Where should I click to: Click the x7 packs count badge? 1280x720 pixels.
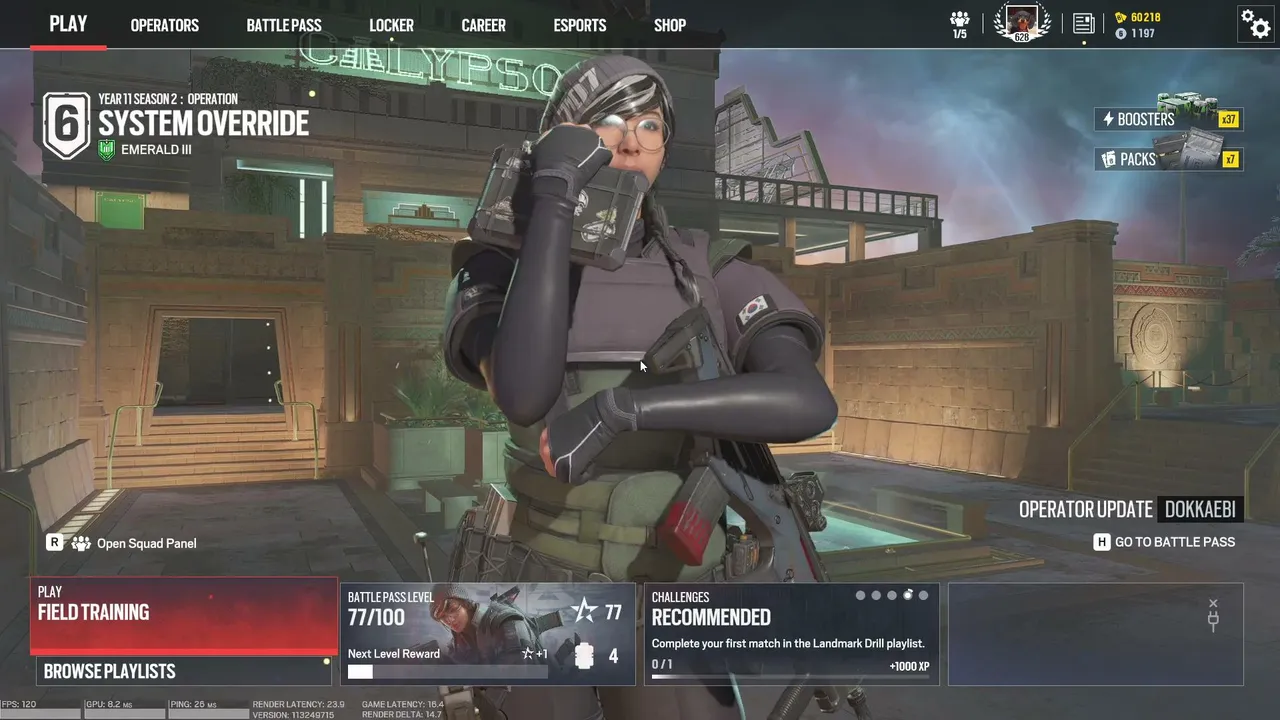(1231, 159)
